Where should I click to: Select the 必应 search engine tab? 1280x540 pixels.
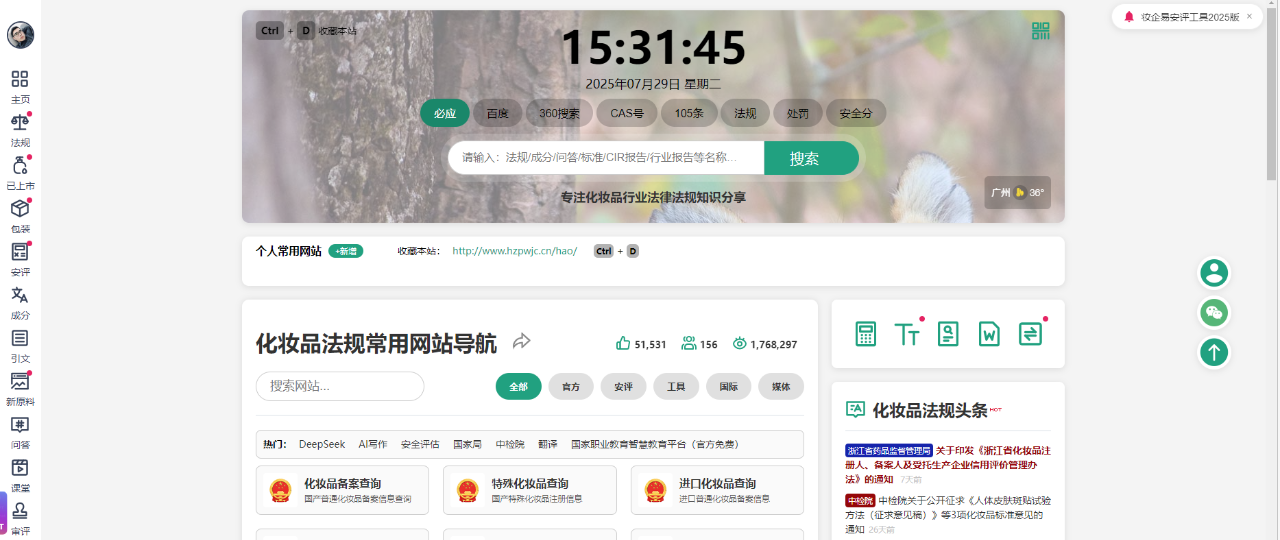tap(445, 113)
